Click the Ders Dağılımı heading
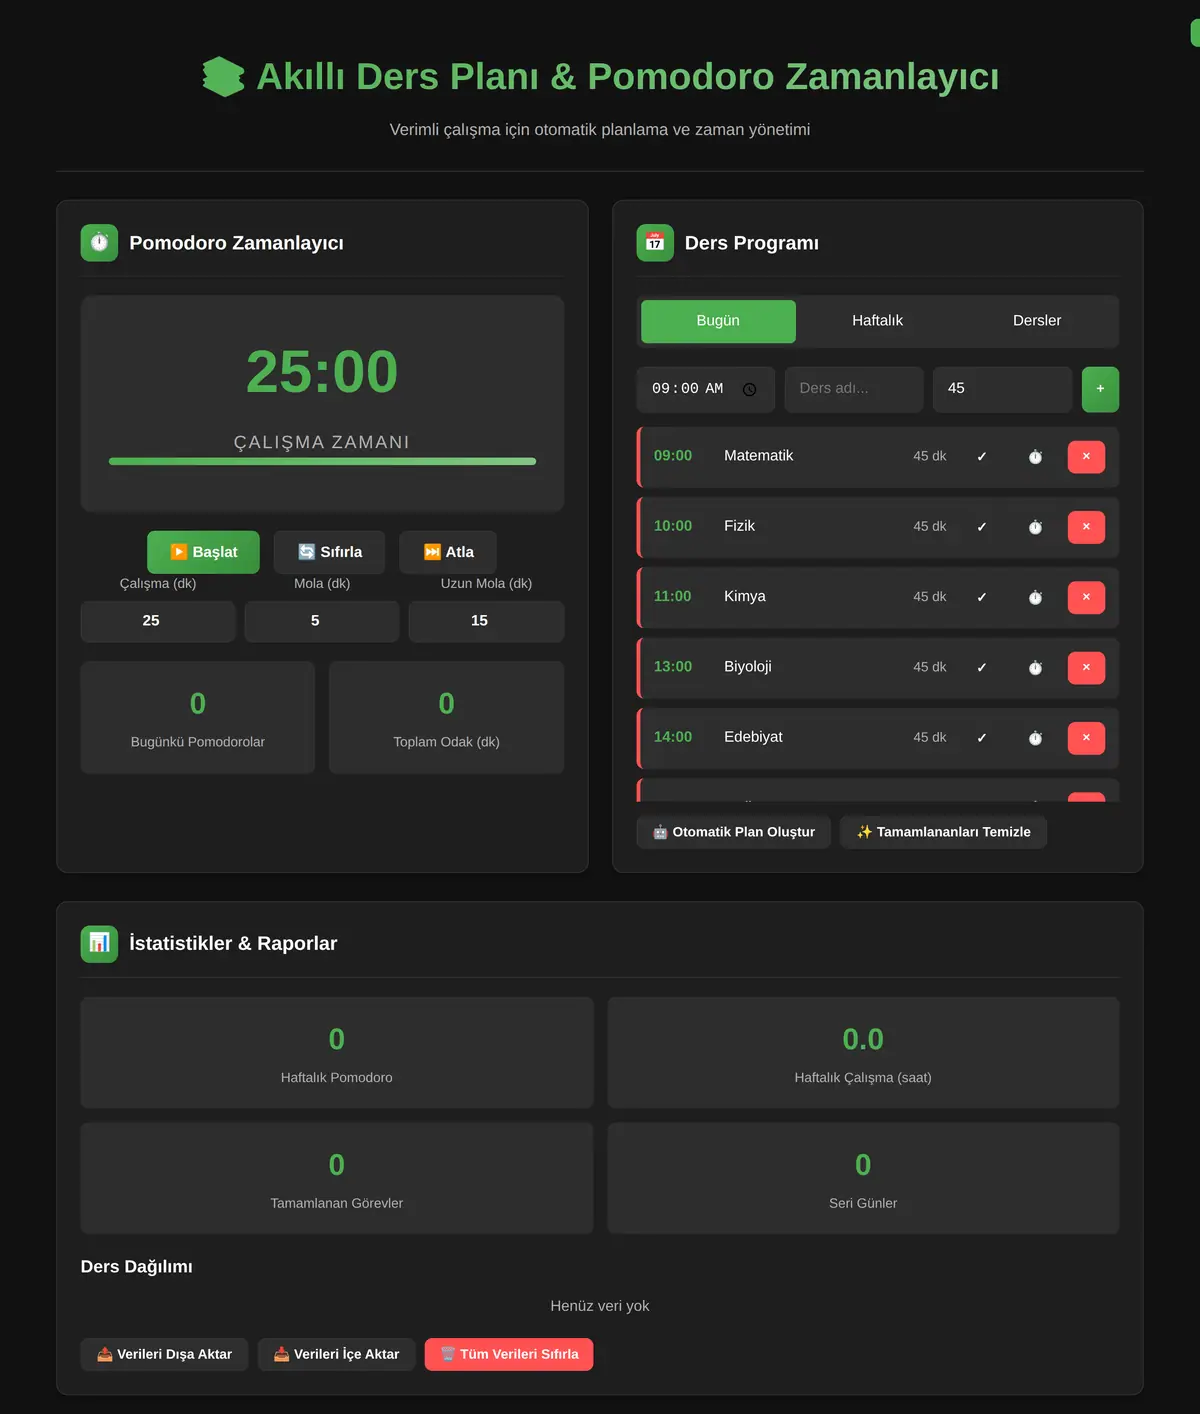This screenshot has width=1200, height=1414. [137, 1267]
